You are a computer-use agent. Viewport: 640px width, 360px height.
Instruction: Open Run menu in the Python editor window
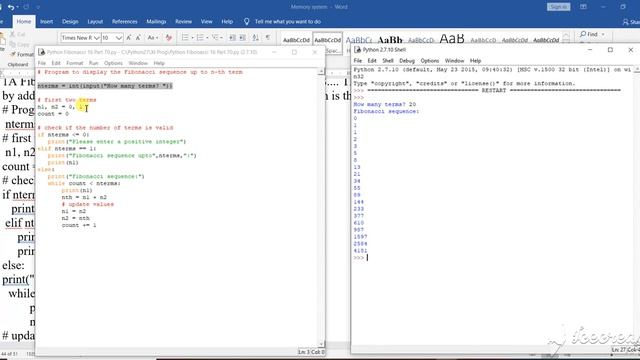click(x=93, y=63)
